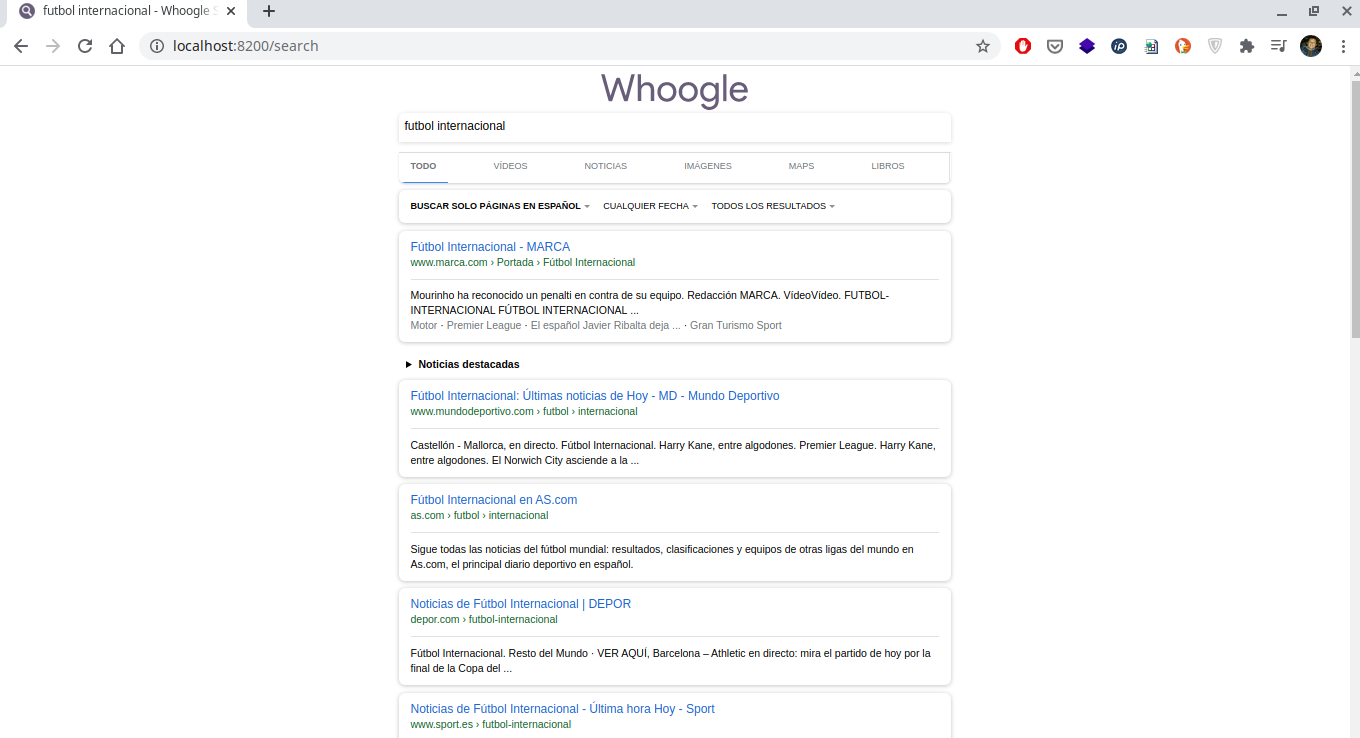Open the 'Cualquier fecha' date filter
1360x738 pixels.
(650, 206)
